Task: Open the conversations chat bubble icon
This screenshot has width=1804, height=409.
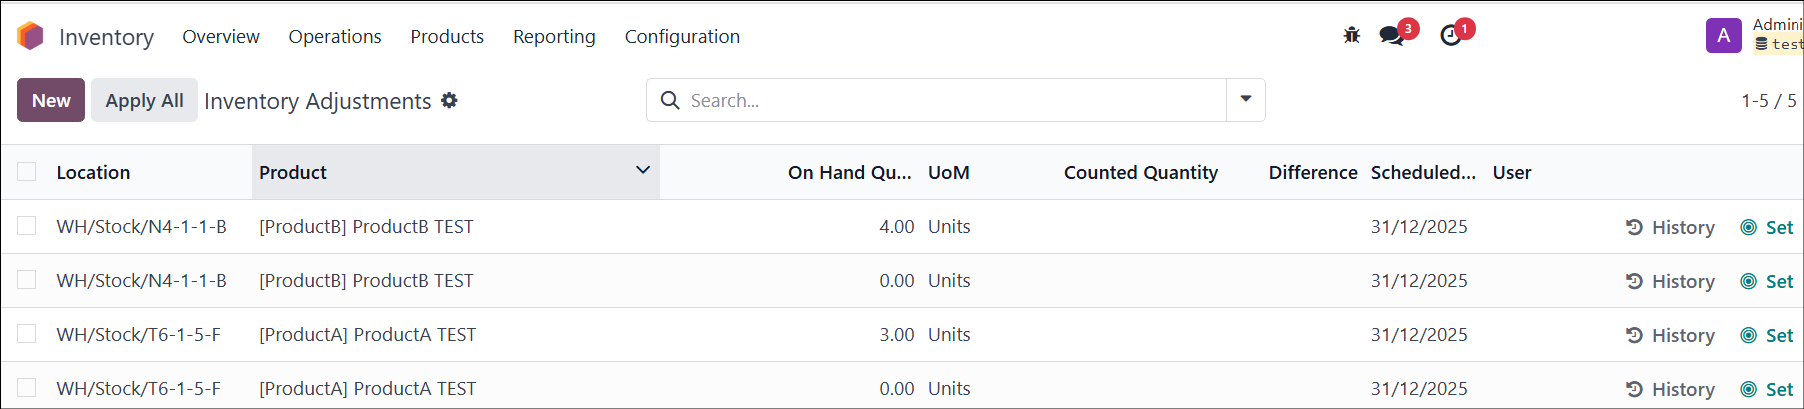Action: pos(1391,36)
